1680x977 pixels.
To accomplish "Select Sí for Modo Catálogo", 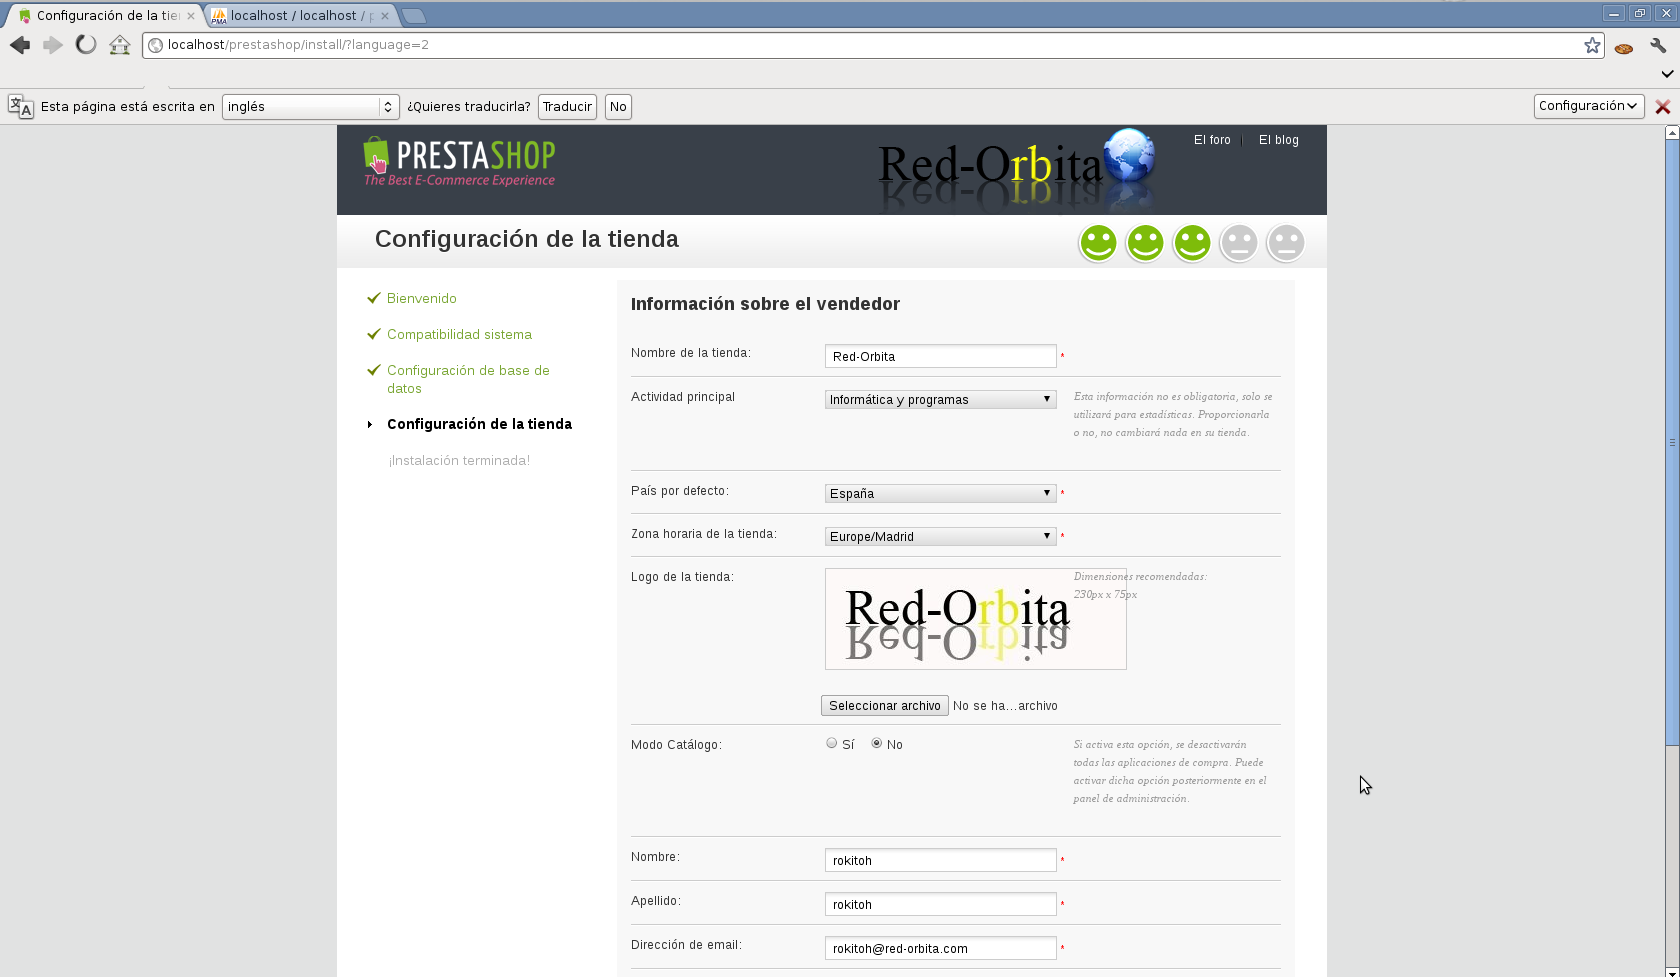I will [x=831, y=743].
